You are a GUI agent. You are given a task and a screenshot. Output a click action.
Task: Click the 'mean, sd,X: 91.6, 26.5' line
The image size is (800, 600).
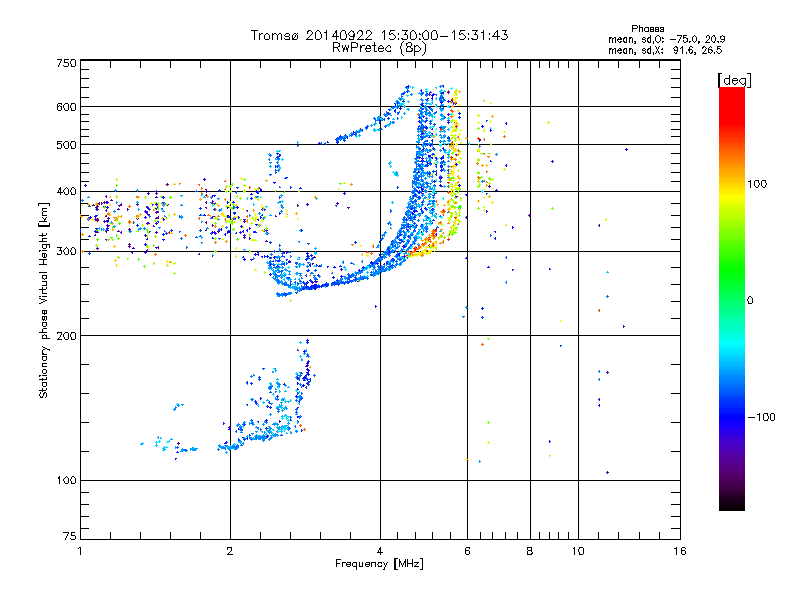point(665,50)
